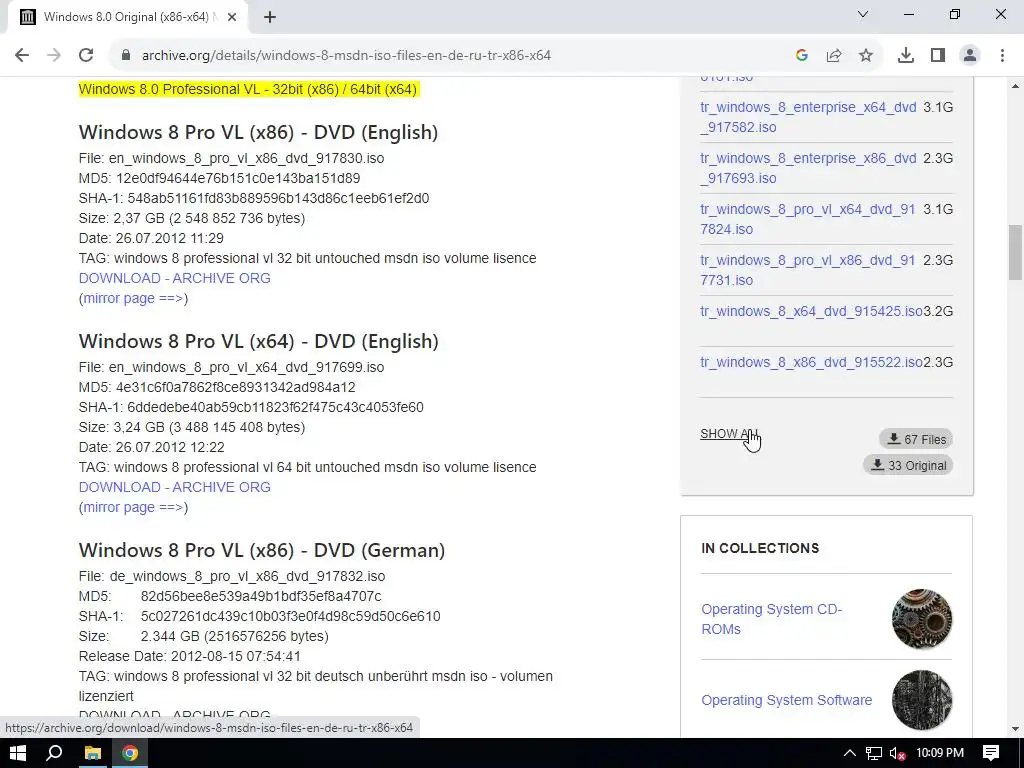1024x768 pixels.
Task: Open tr_windows_8_pro_vl_x86_dvd_917731.iso file
Action: (808, 270)
